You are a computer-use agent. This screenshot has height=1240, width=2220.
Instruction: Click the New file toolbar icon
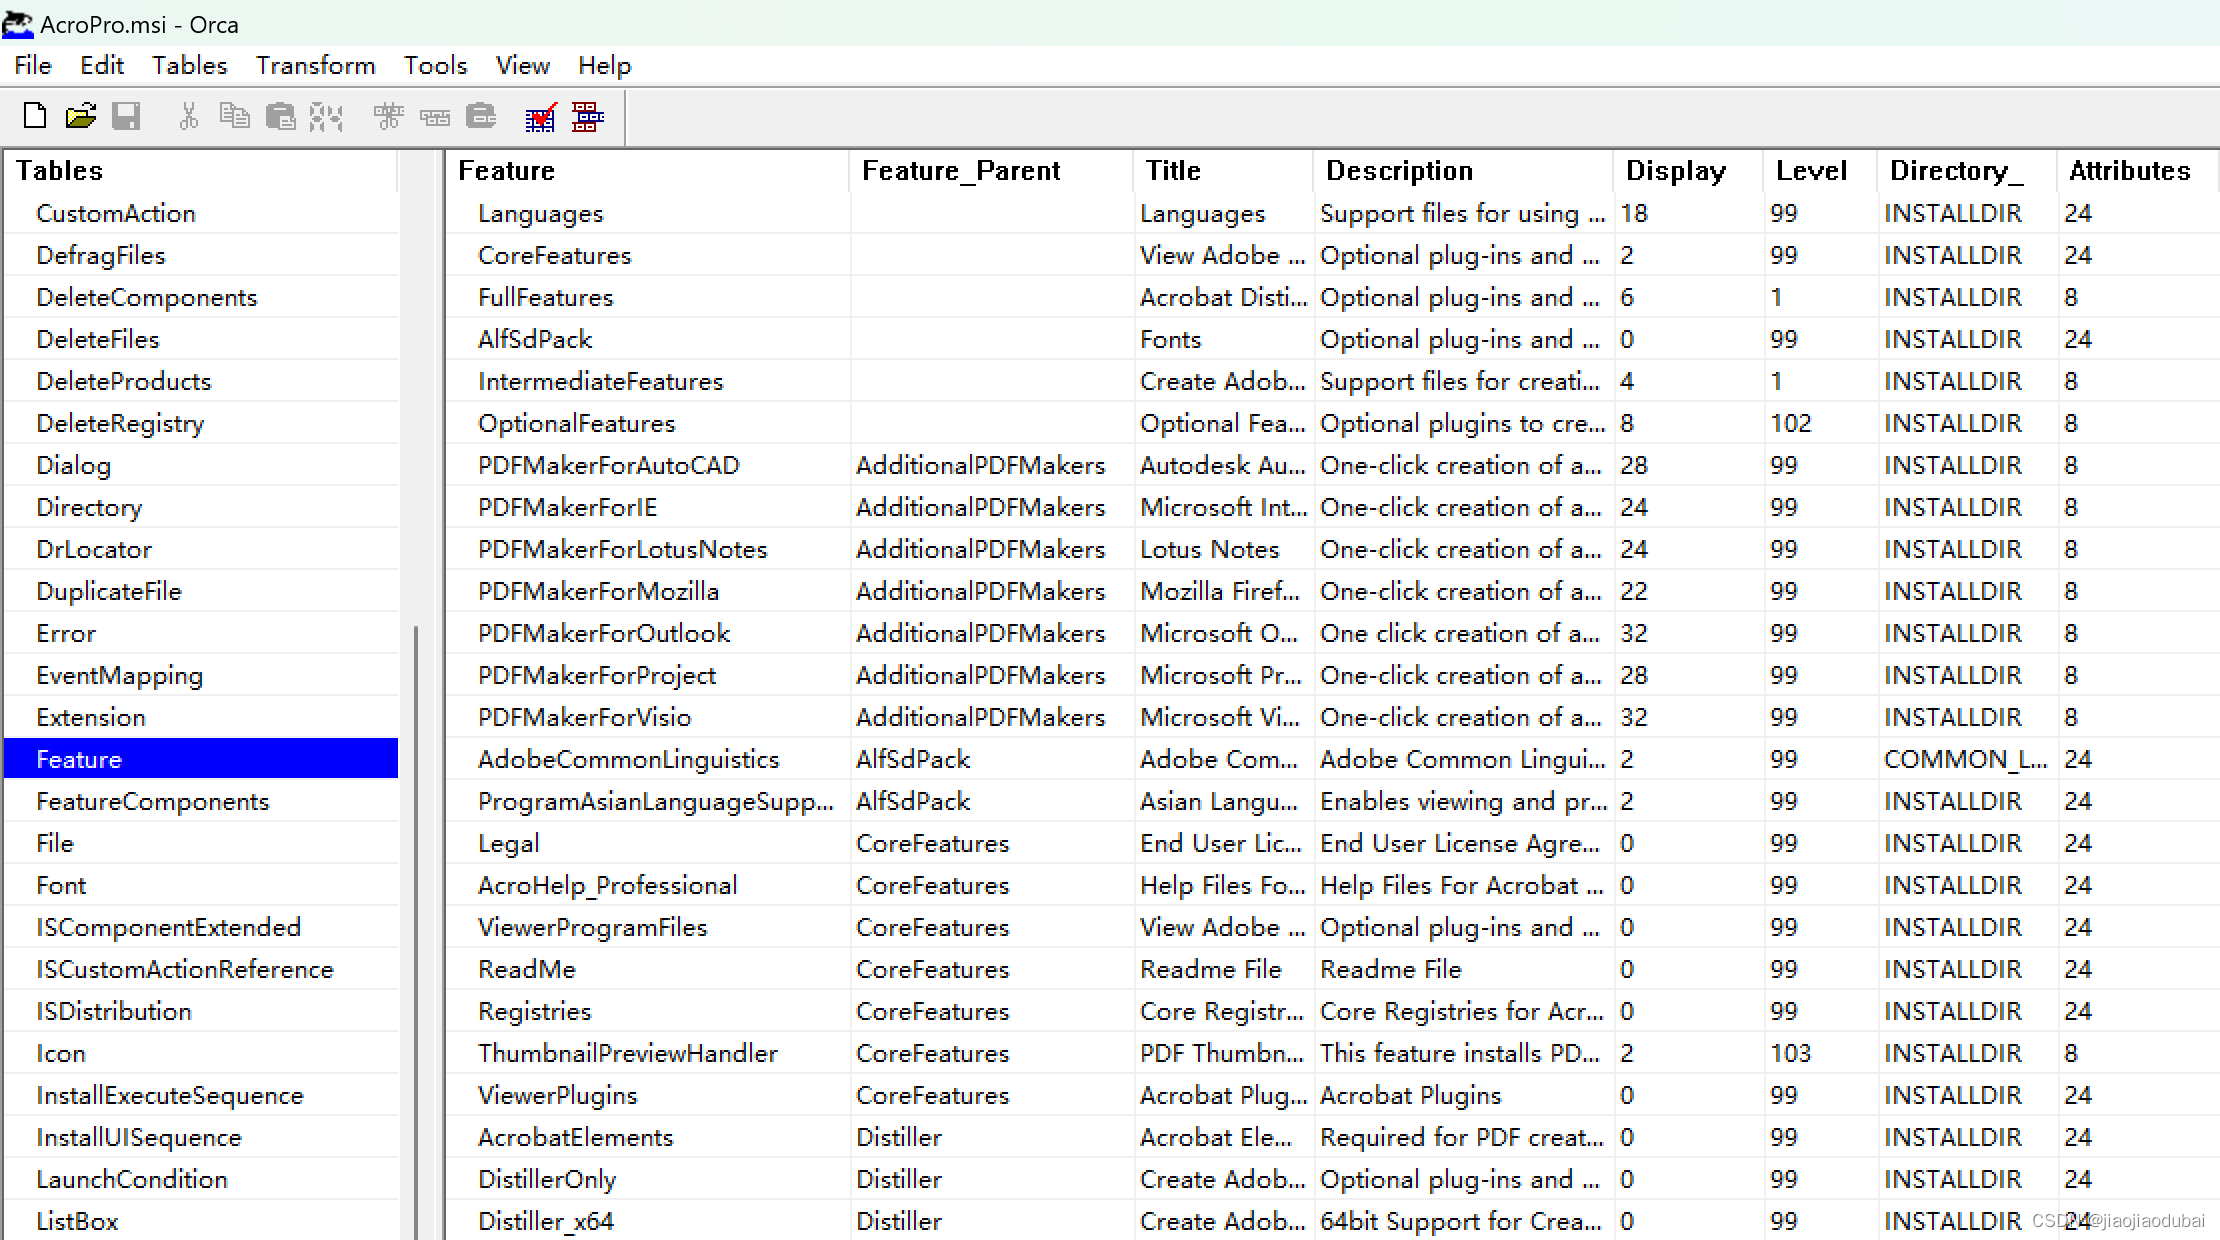click(35, 117)
